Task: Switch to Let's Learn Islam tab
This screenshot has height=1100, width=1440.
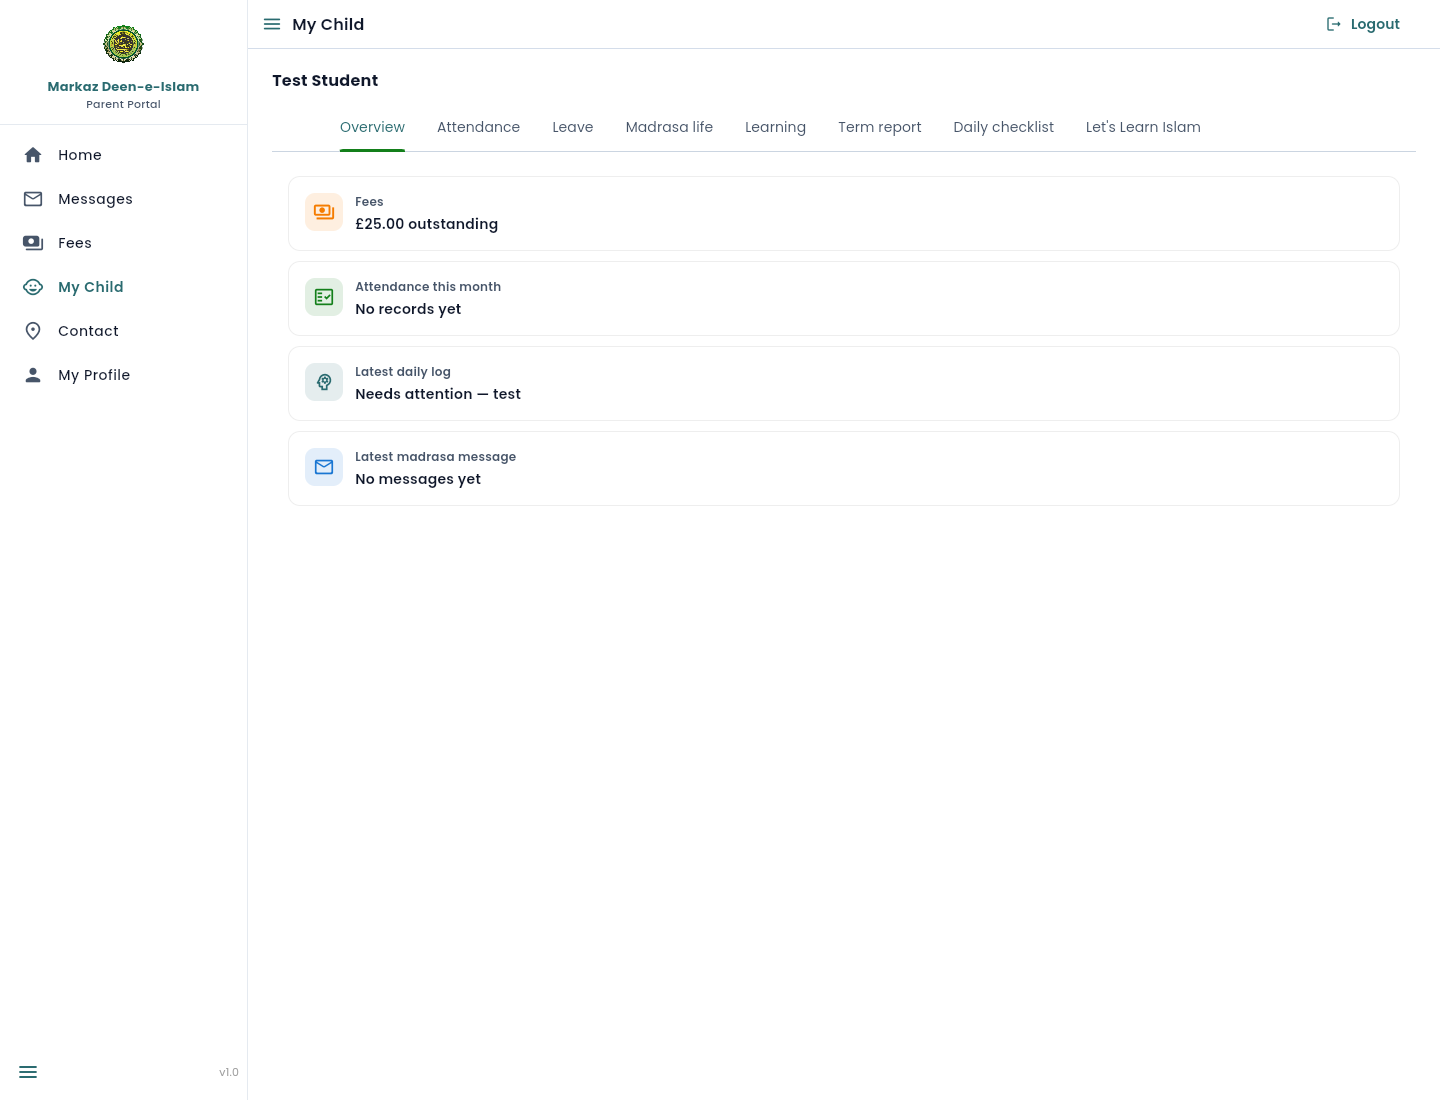Action: (x=1143, y=127)
